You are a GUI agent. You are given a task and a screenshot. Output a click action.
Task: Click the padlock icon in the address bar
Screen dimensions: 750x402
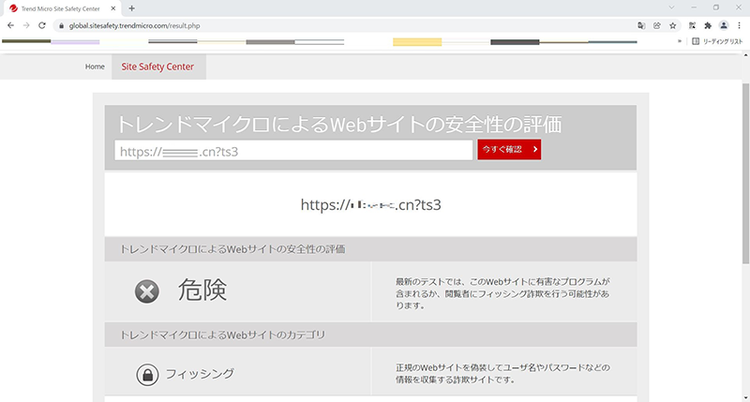click(x=61, y=26)
